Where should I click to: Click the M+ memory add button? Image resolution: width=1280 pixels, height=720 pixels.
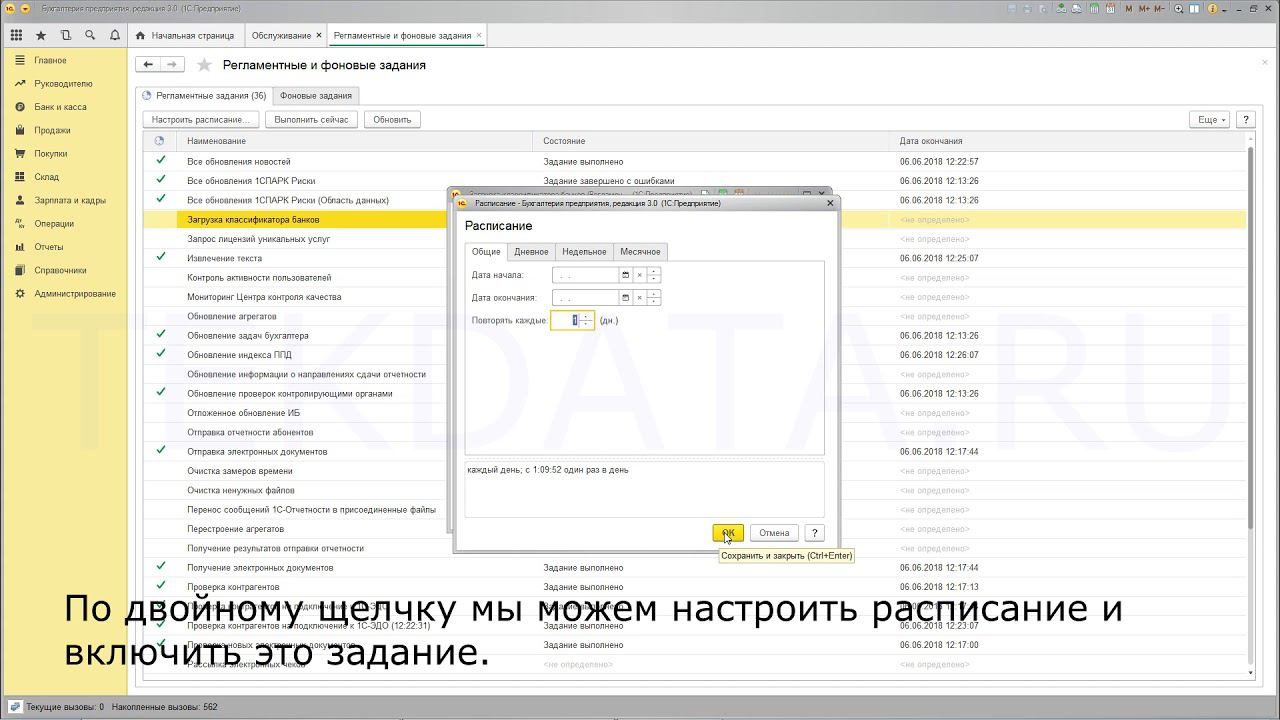coord(1144,8)
